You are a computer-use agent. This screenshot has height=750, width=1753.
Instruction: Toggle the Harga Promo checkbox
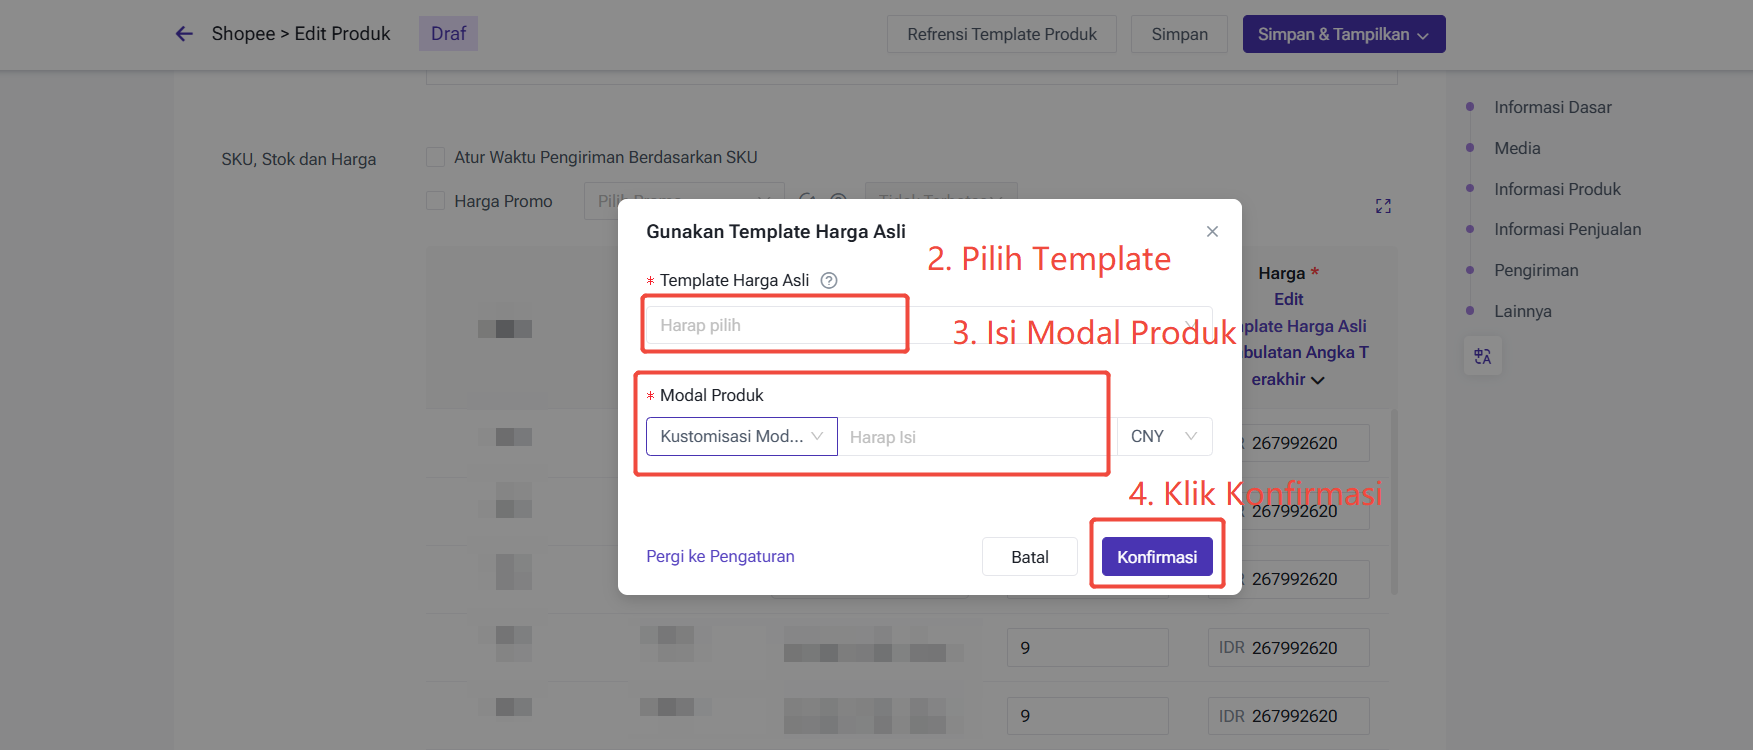click(x=436, y=201)
